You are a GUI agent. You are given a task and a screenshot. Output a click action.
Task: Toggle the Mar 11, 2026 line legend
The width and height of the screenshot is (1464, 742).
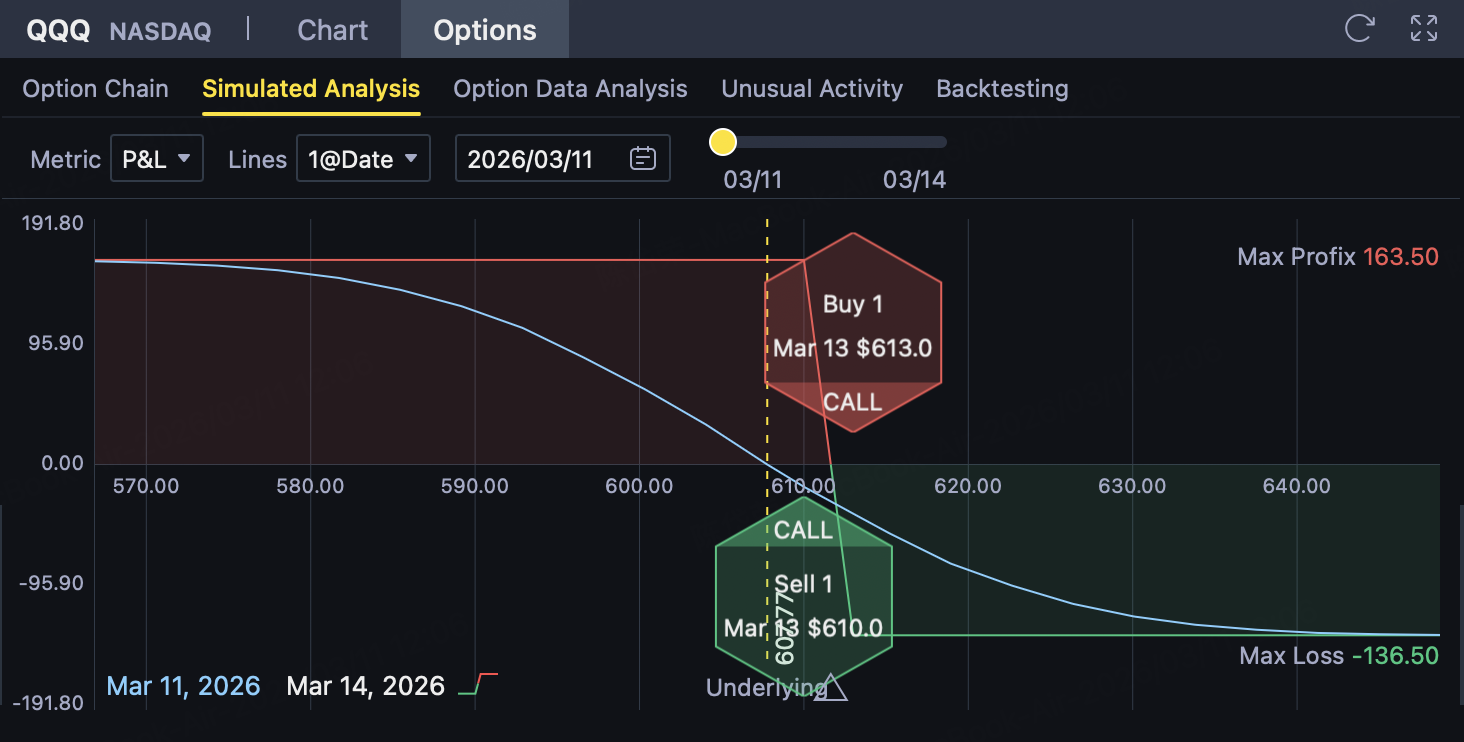click(x=183, y=686)
